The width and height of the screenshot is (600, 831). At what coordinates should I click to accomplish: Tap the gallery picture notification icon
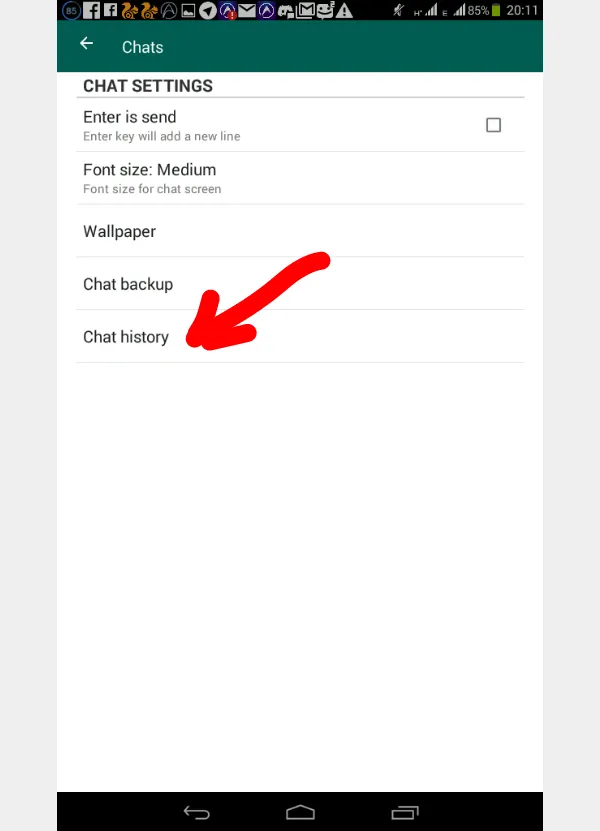coord(188,11)
